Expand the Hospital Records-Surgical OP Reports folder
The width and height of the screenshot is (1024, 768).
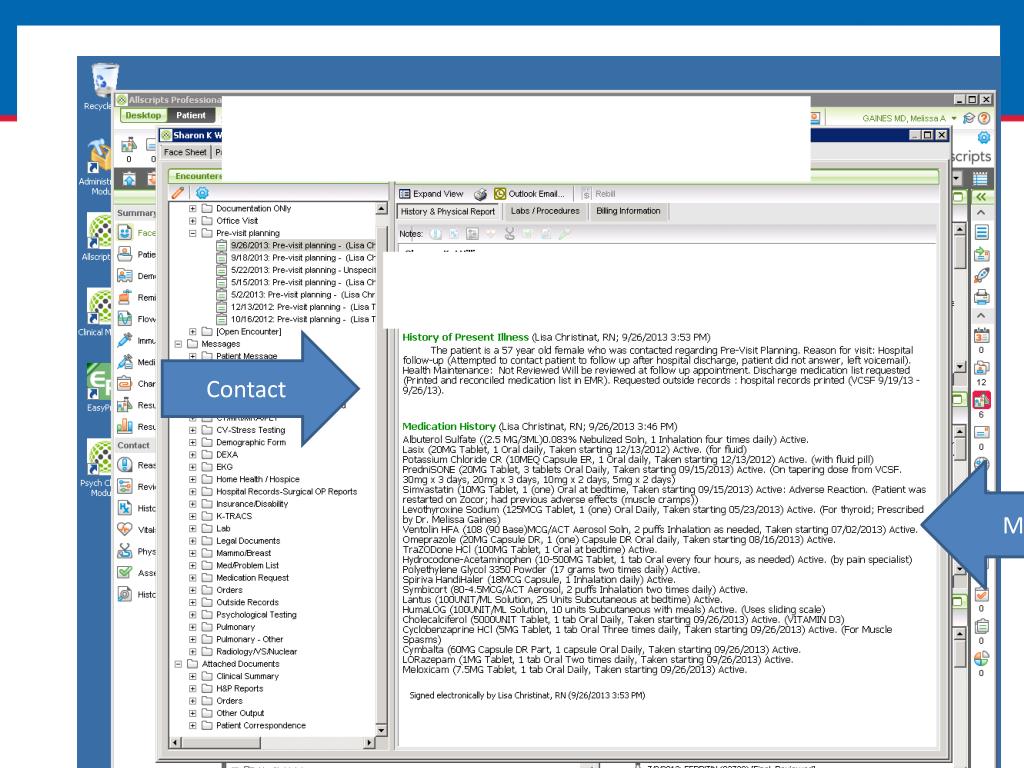click(193, 492)
